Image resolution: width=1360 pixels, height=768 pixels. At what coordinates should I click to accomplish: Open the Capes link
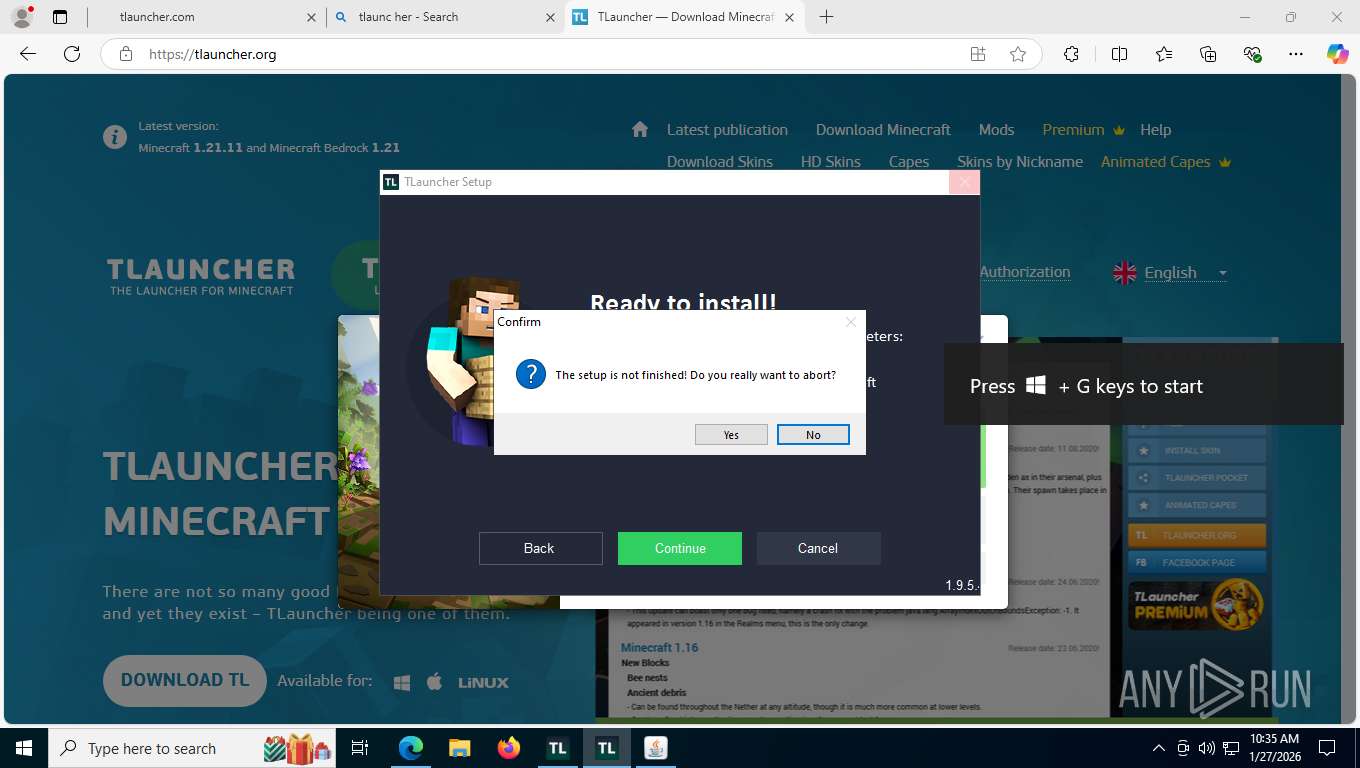click(909, 162)
